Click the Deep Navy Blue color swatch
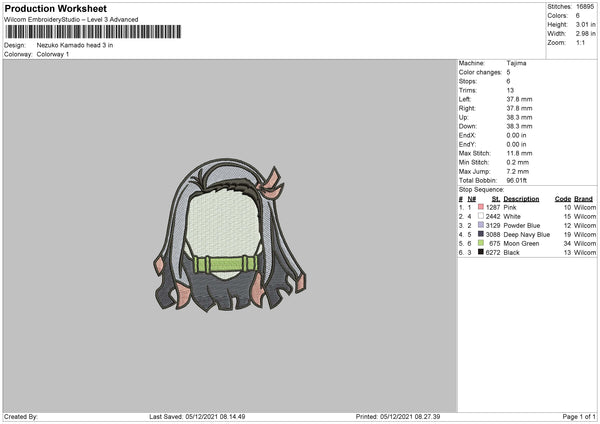Image resolution: width=600 pixels, height=424 pixels. (x=481, y=234)
